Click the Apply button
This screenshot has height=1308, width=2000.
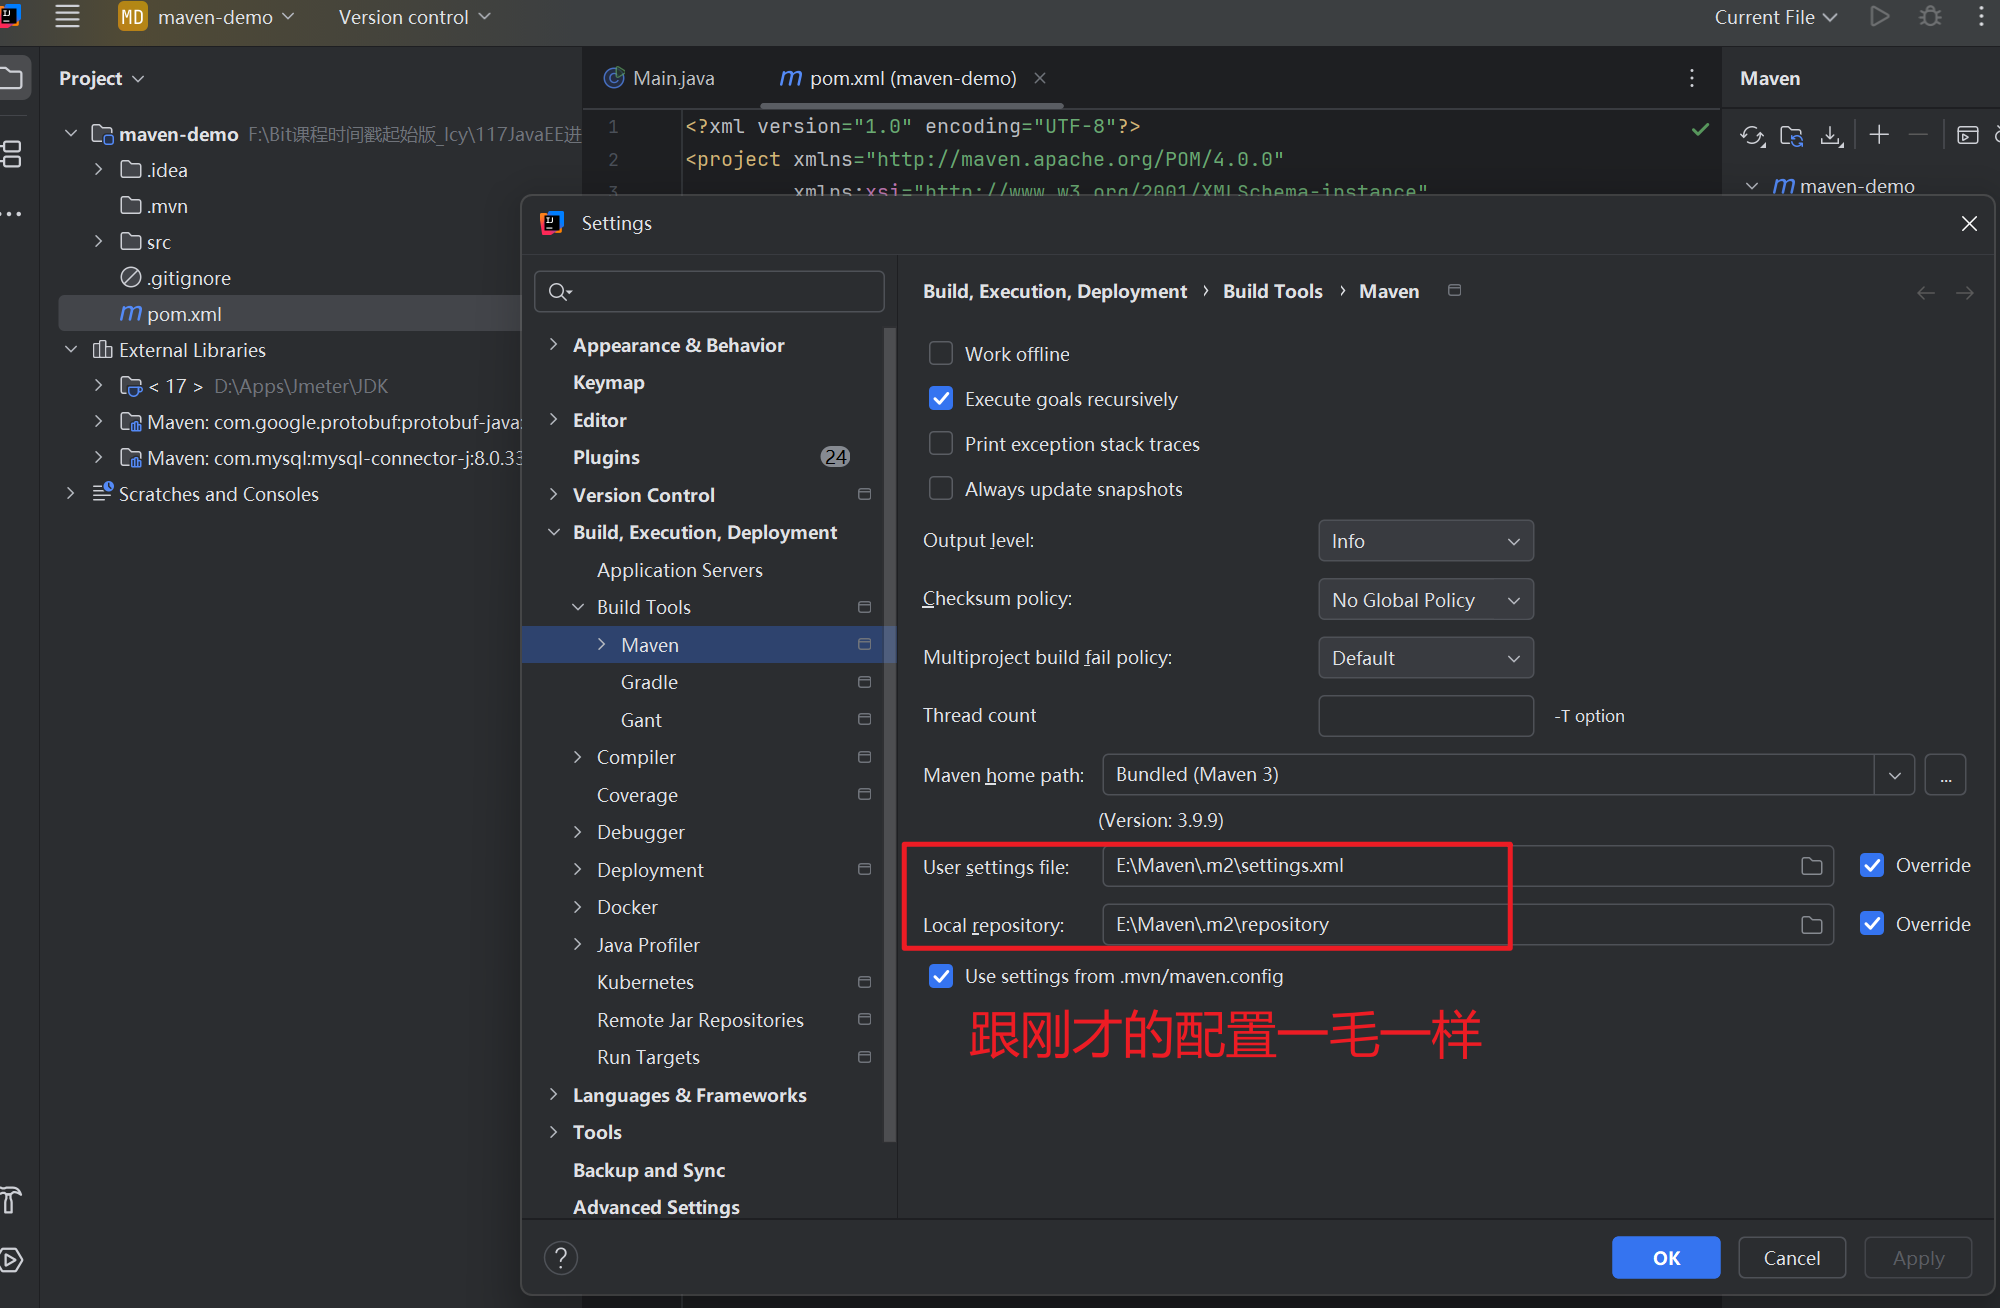(1918, 1258)
